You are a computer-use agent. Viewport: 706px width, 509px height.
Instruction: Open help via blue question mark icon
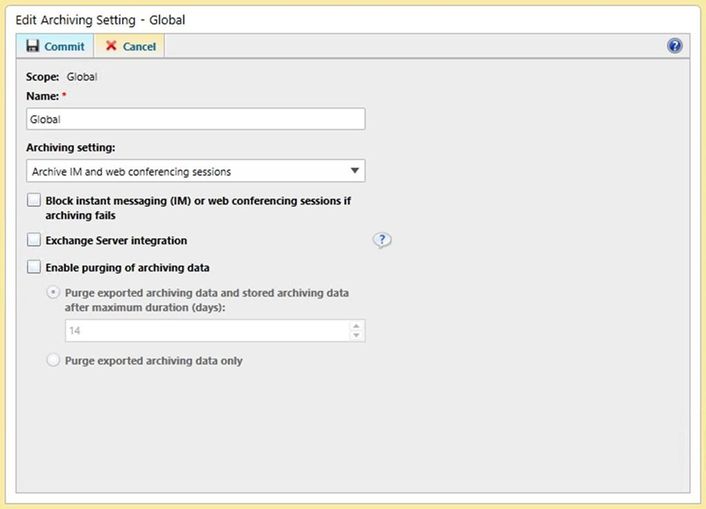pyautogui.click(x=675, y=46)
